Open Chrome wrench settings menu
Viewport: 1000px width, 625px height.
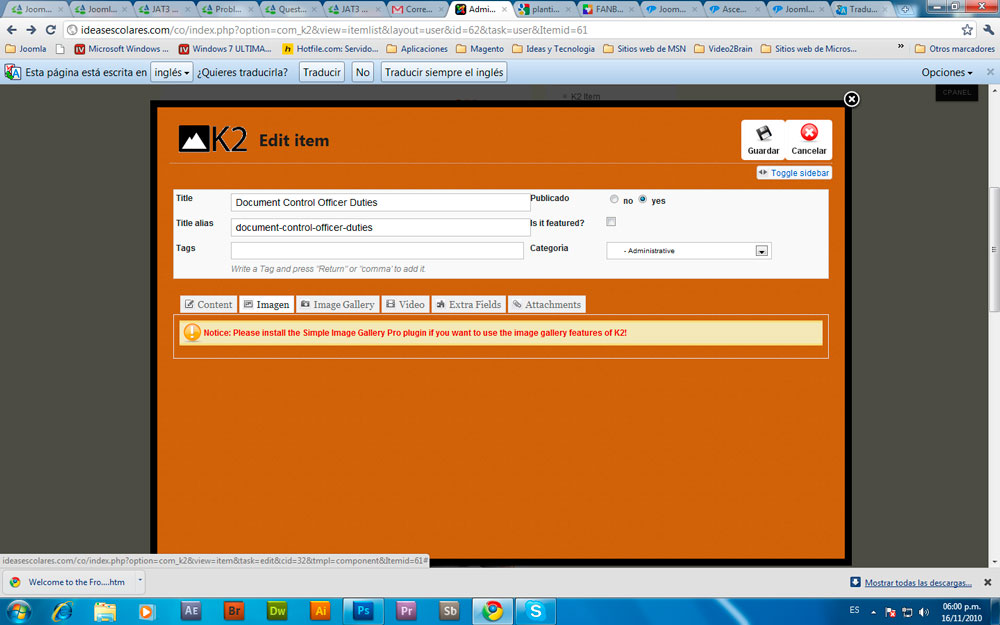(x=989, y=30)
